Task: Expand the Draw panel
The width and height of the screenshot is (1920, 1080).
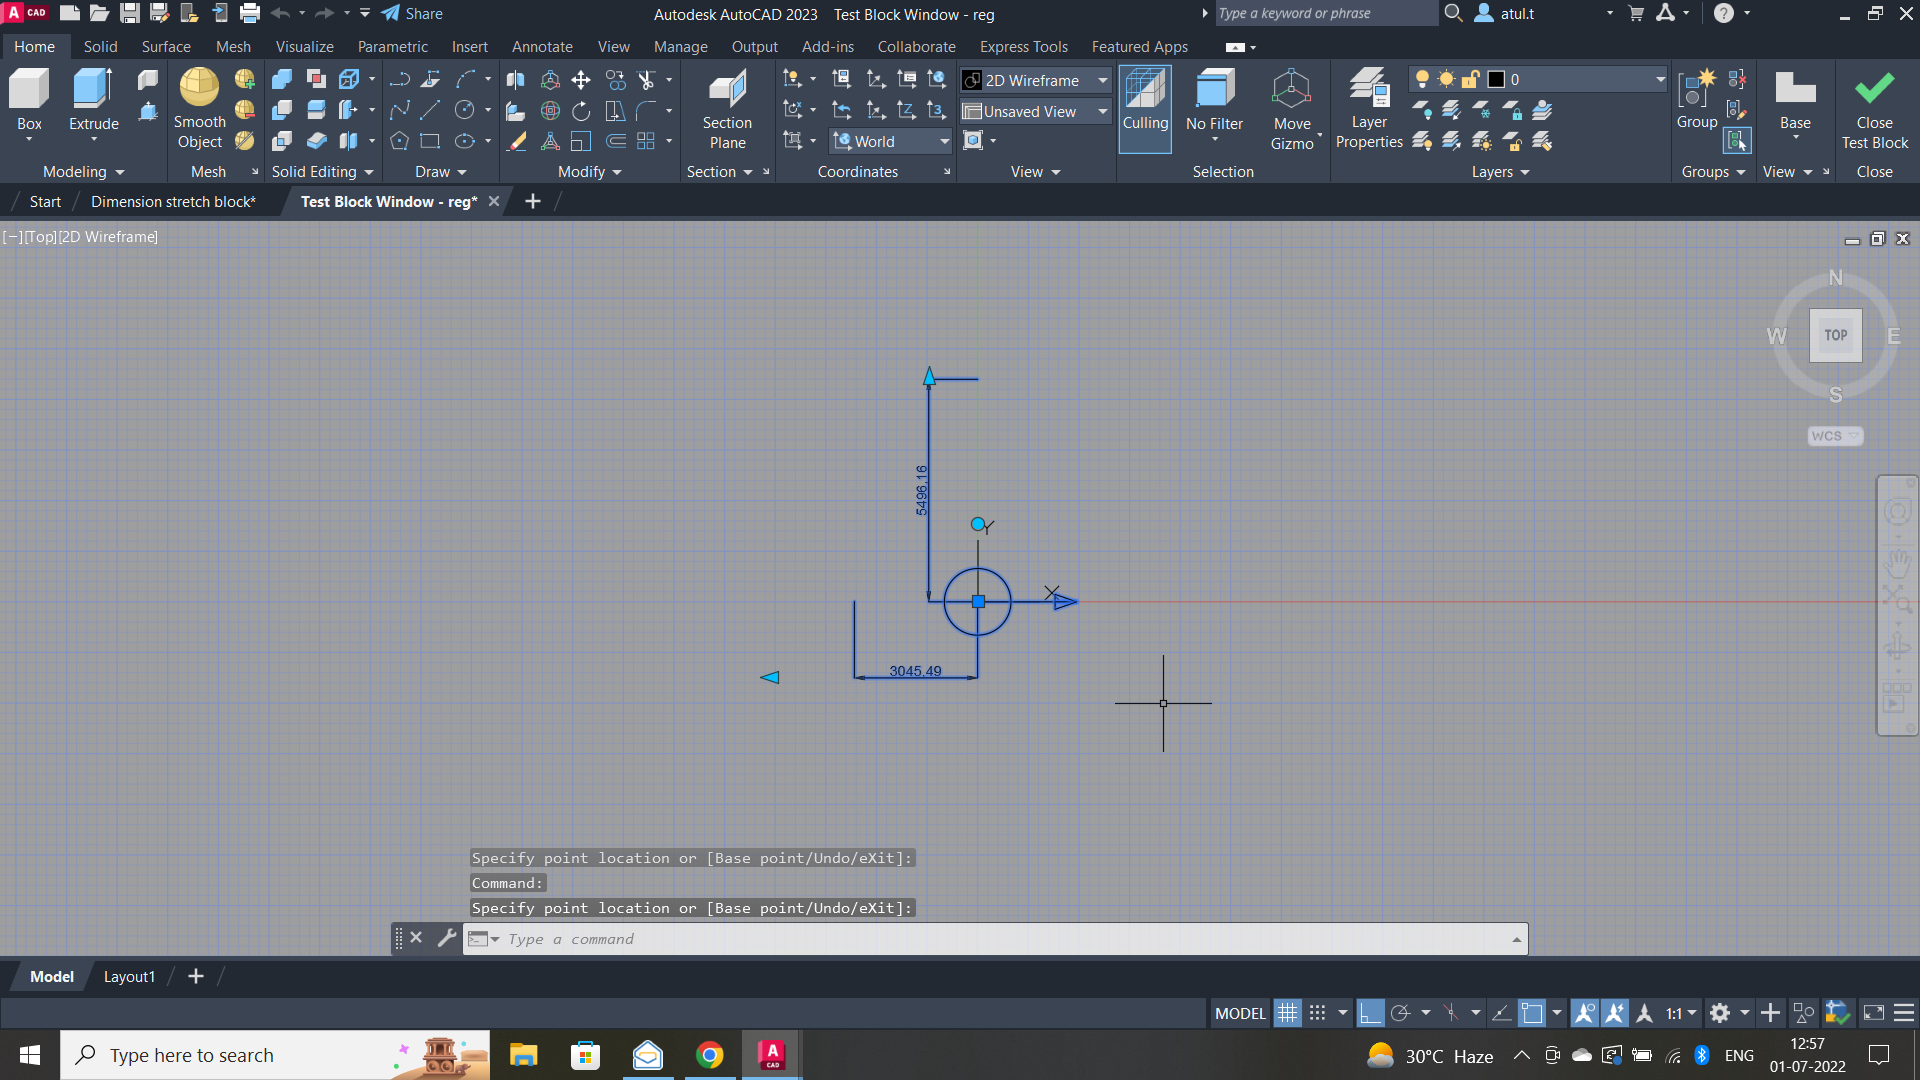Action: click(438, 171)
